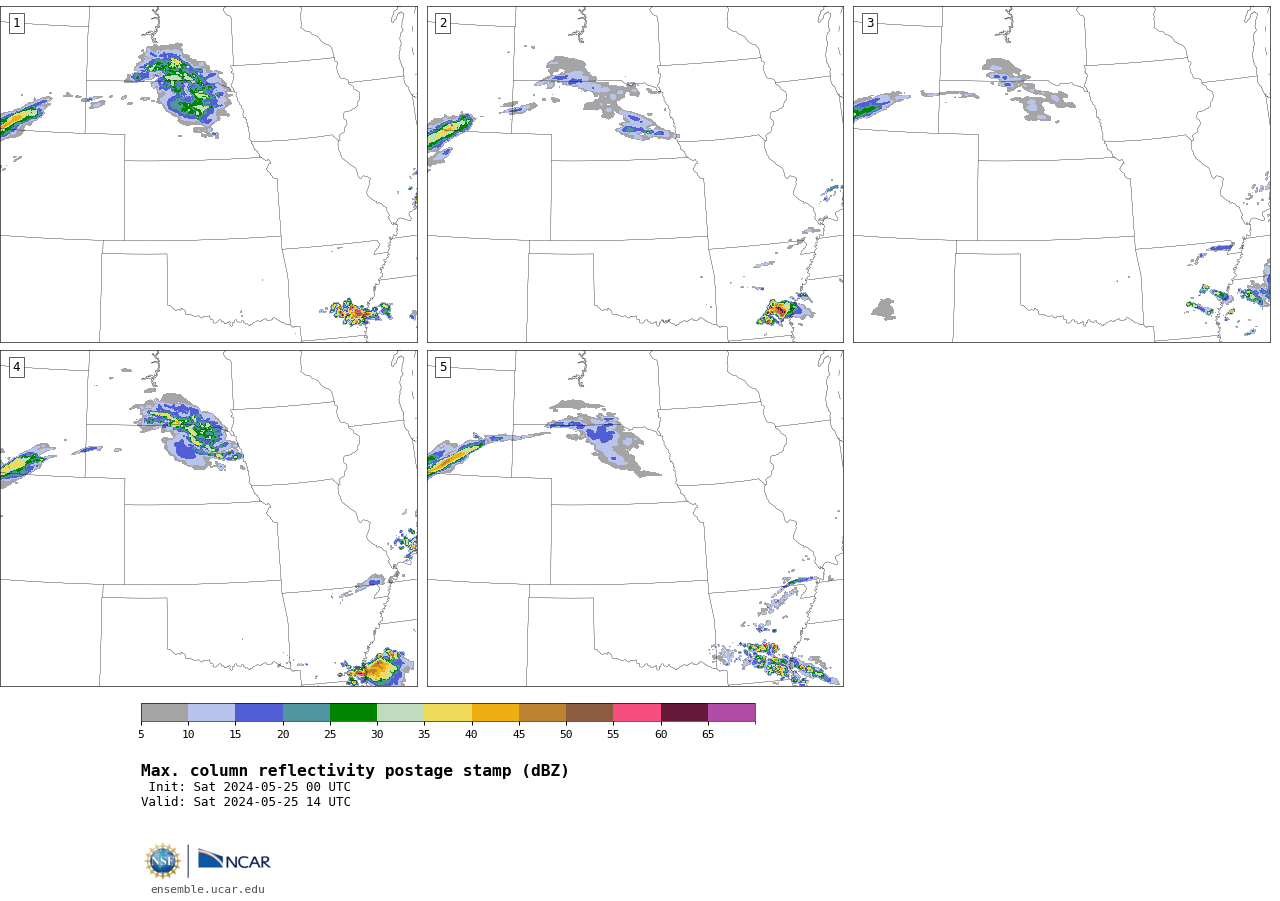Click the NSF logo icon
Image resolution: width=1280 pixels, height=901 pixels.
pyautogui.click(x=163, y=861)
